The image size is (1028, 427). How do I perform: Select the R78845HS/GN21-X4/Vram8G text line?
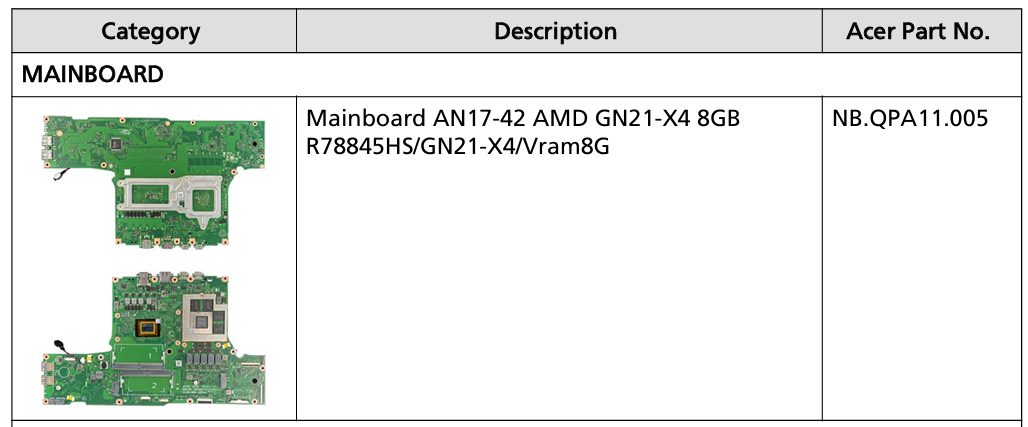[x=458, y=146]
